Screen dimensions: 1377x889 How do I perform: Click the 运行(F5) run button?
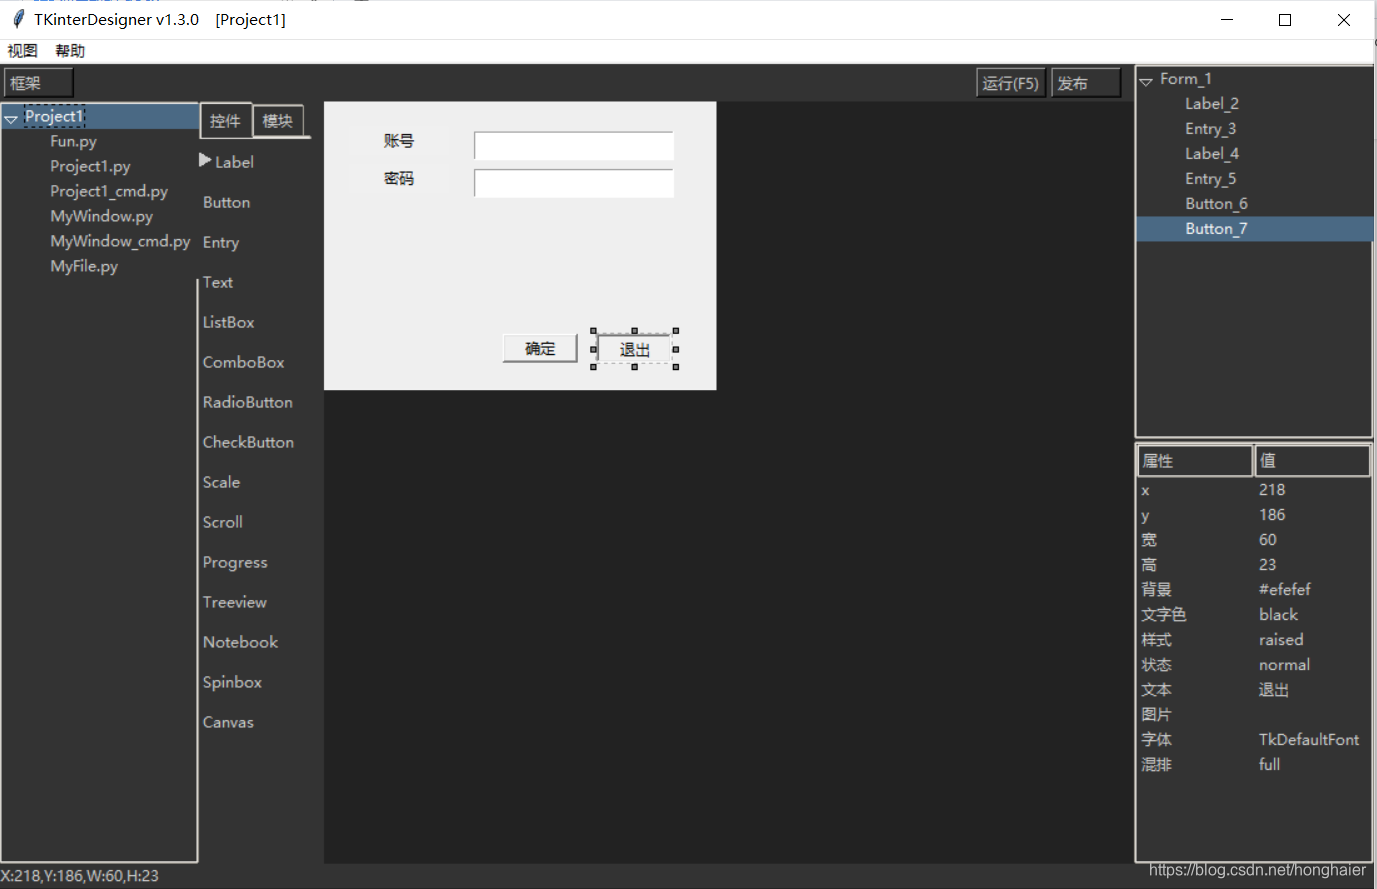point(1010,83)
